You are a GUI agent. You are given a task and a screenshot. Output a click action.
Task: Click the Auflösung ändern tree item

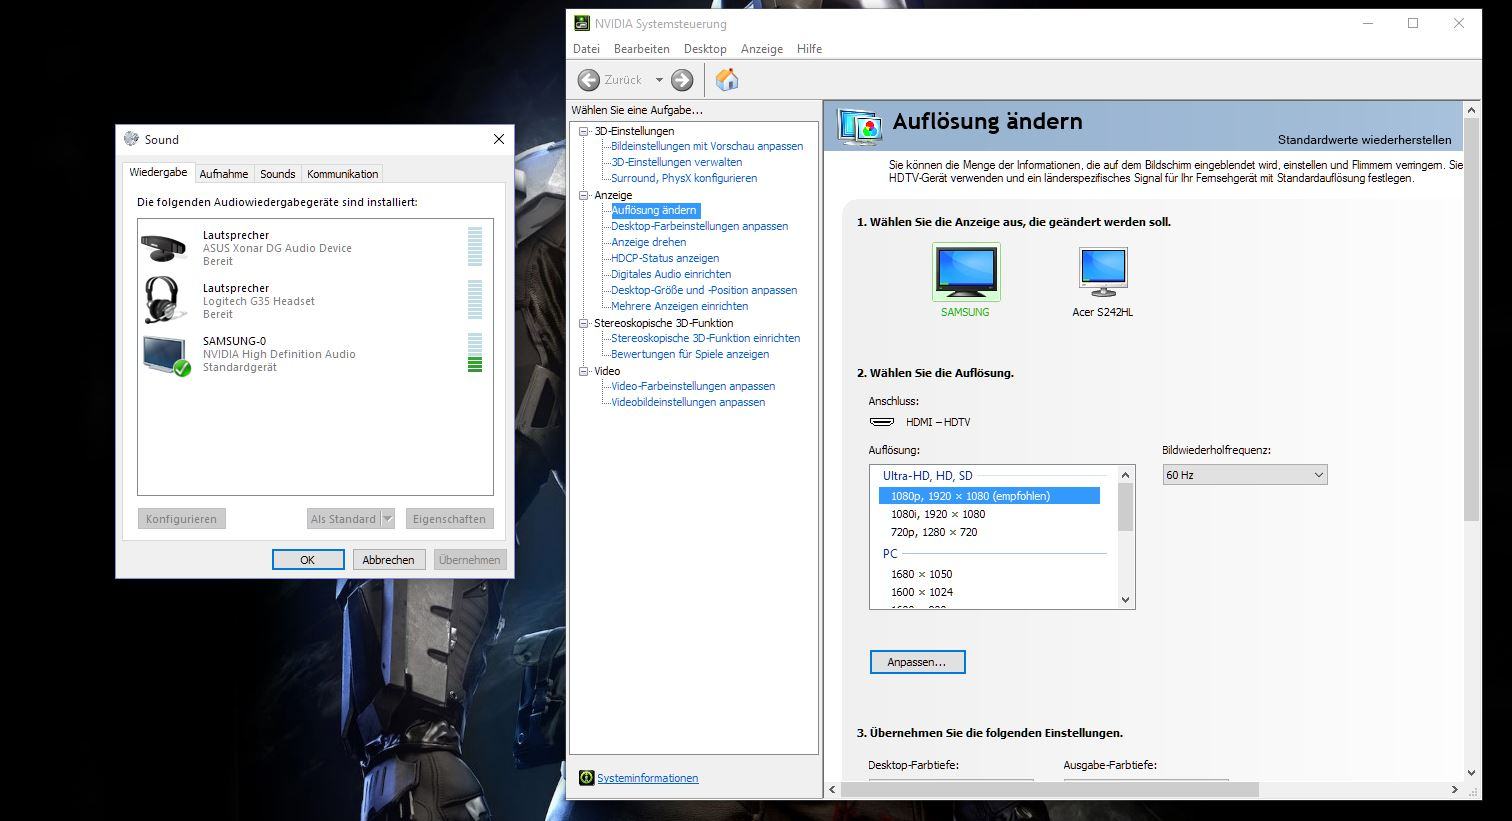tap(654, 210)
